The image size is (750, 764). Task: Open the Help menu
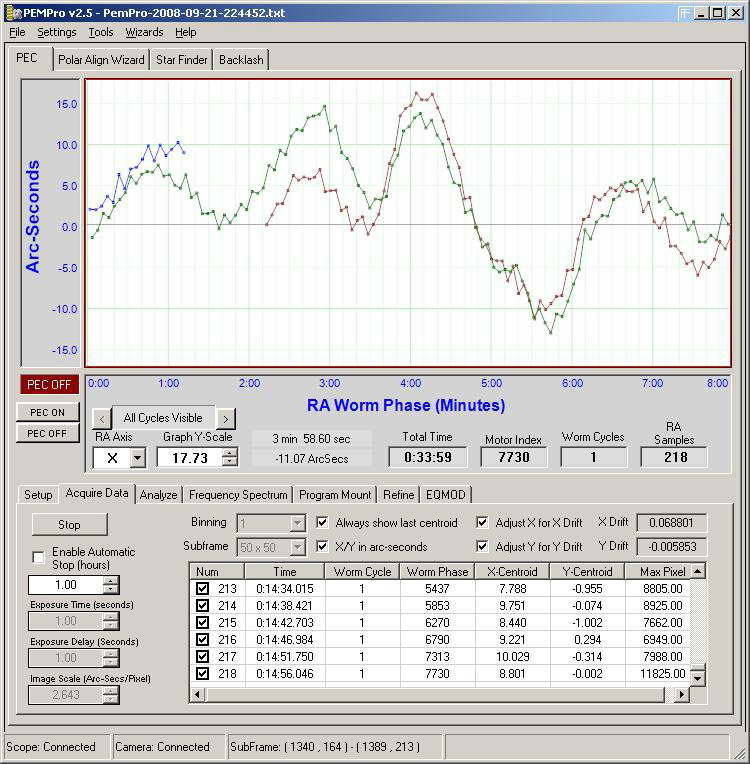pos(185,32)
